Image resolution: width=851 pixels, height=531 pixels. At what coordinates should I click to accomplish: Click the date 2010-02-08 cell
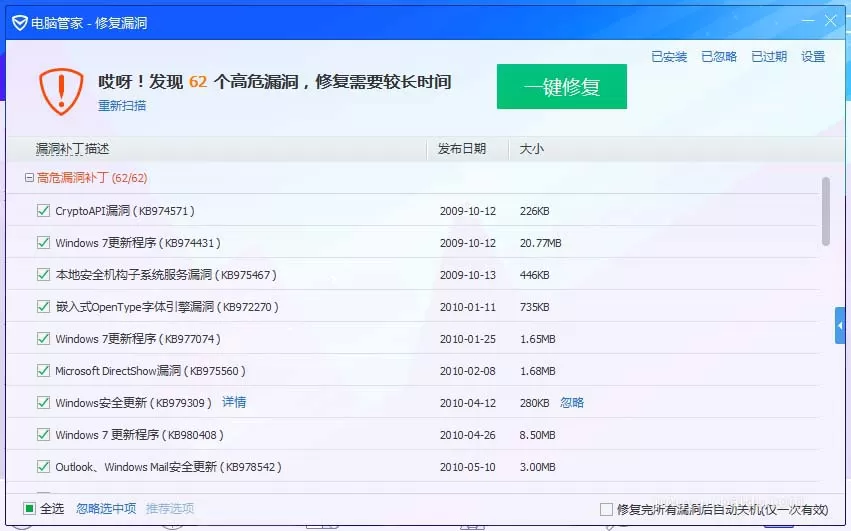click(x=468, y=371)
